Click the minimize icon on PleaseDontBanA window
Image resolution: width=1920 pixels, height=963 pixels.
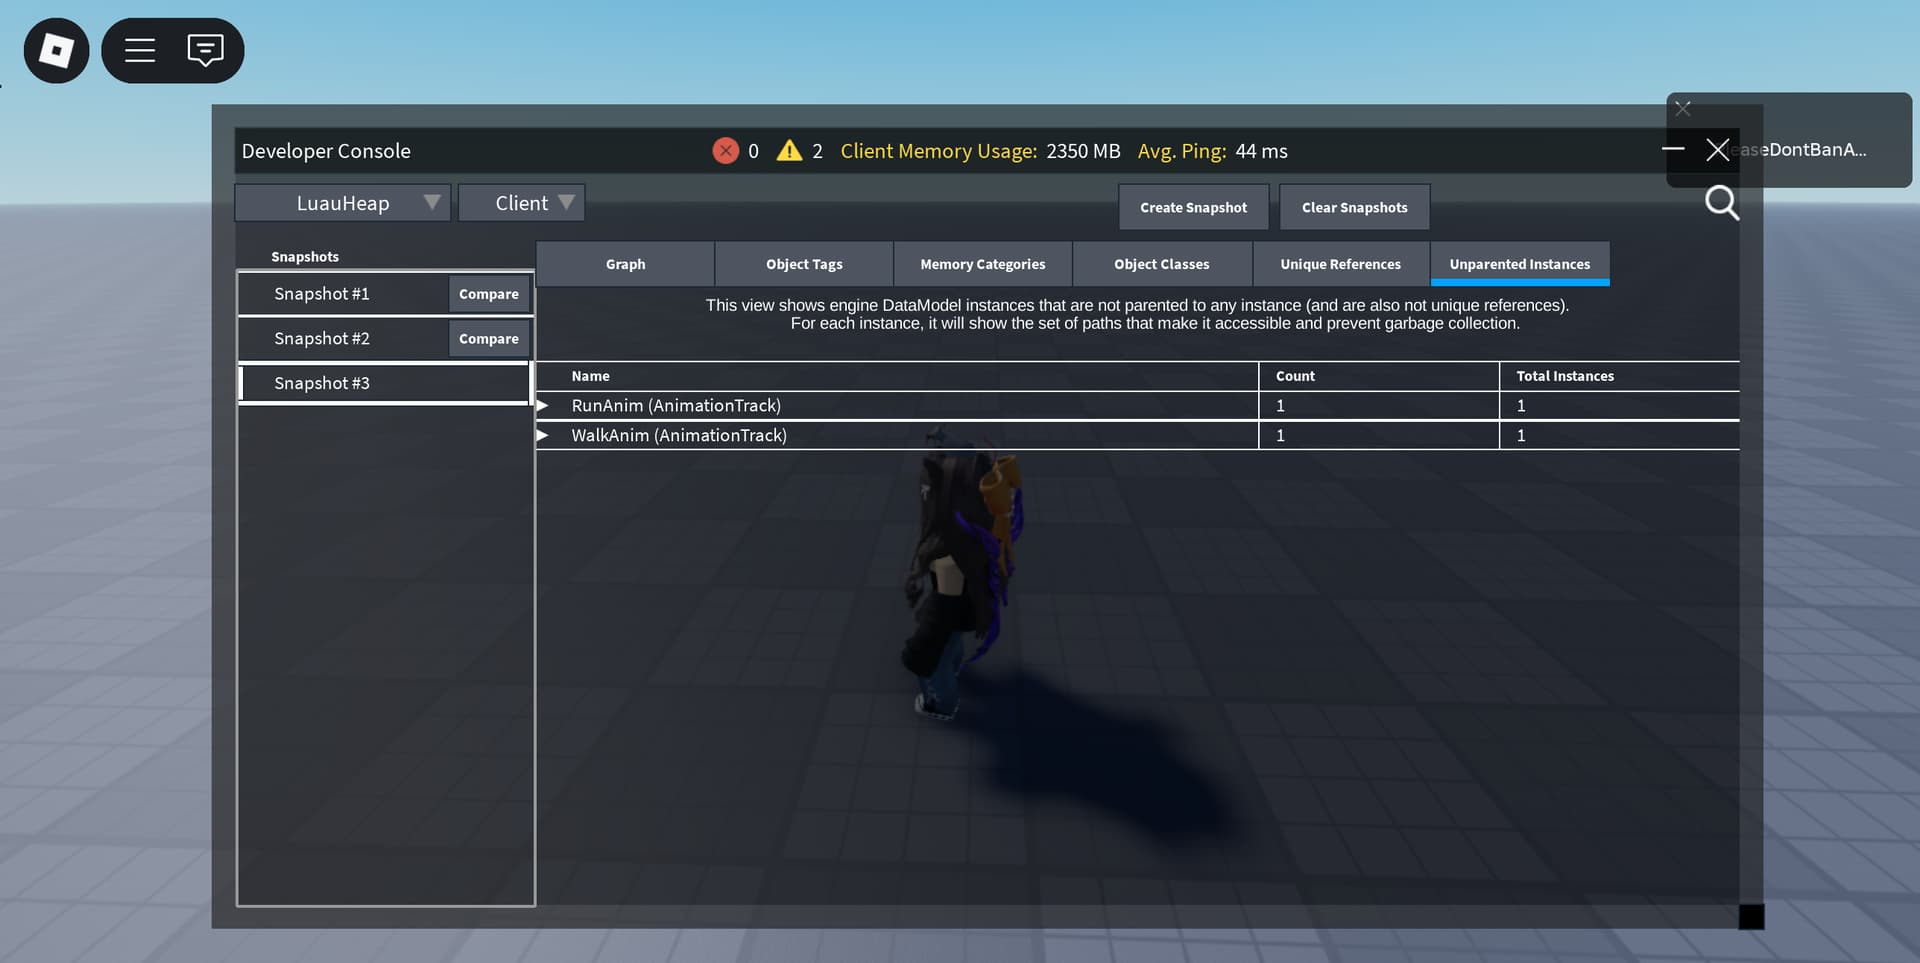point(1684,108)
